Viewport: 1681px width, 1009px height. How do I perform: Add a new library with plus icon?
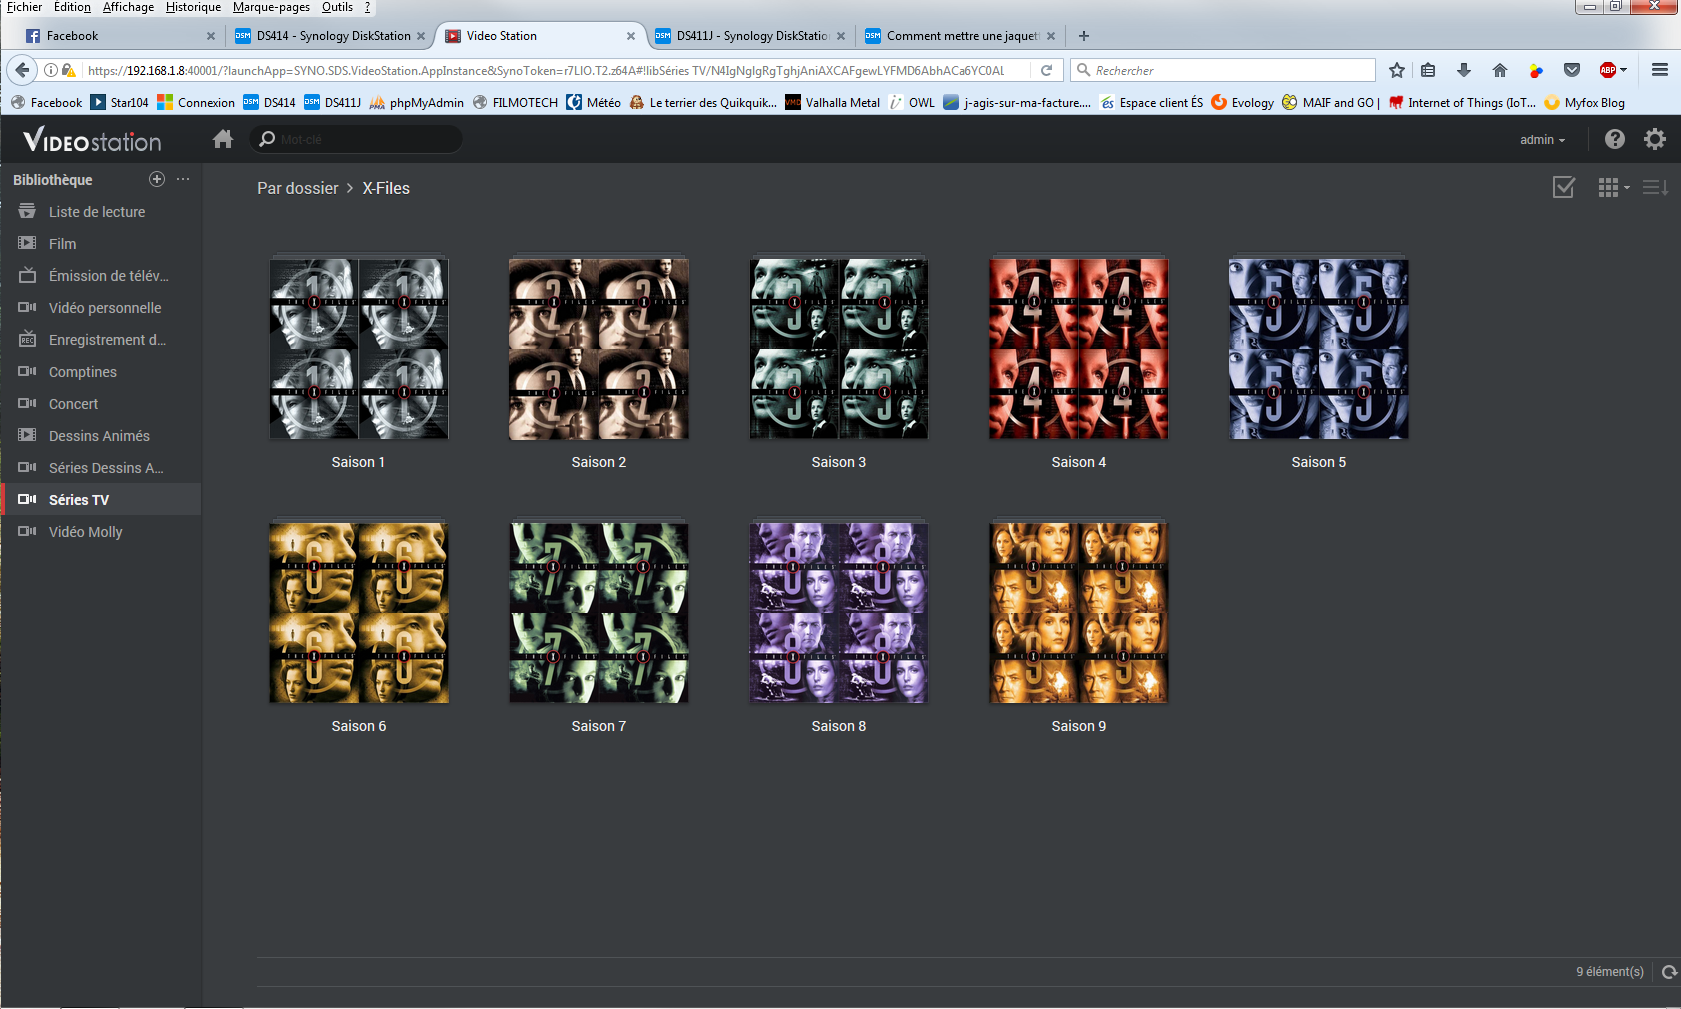(157, 179)
